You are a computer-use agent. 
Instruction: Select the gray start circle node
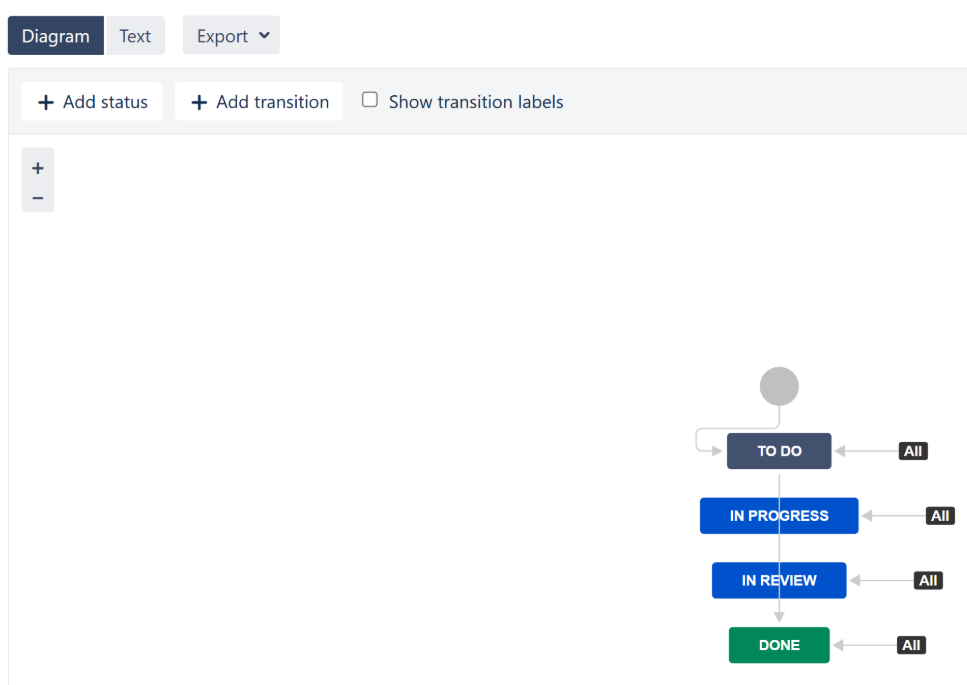click(779, 387)
